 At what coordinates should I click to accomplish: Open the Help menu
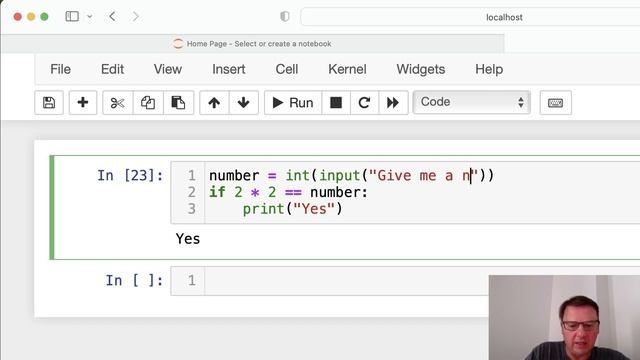click(489, 69)
